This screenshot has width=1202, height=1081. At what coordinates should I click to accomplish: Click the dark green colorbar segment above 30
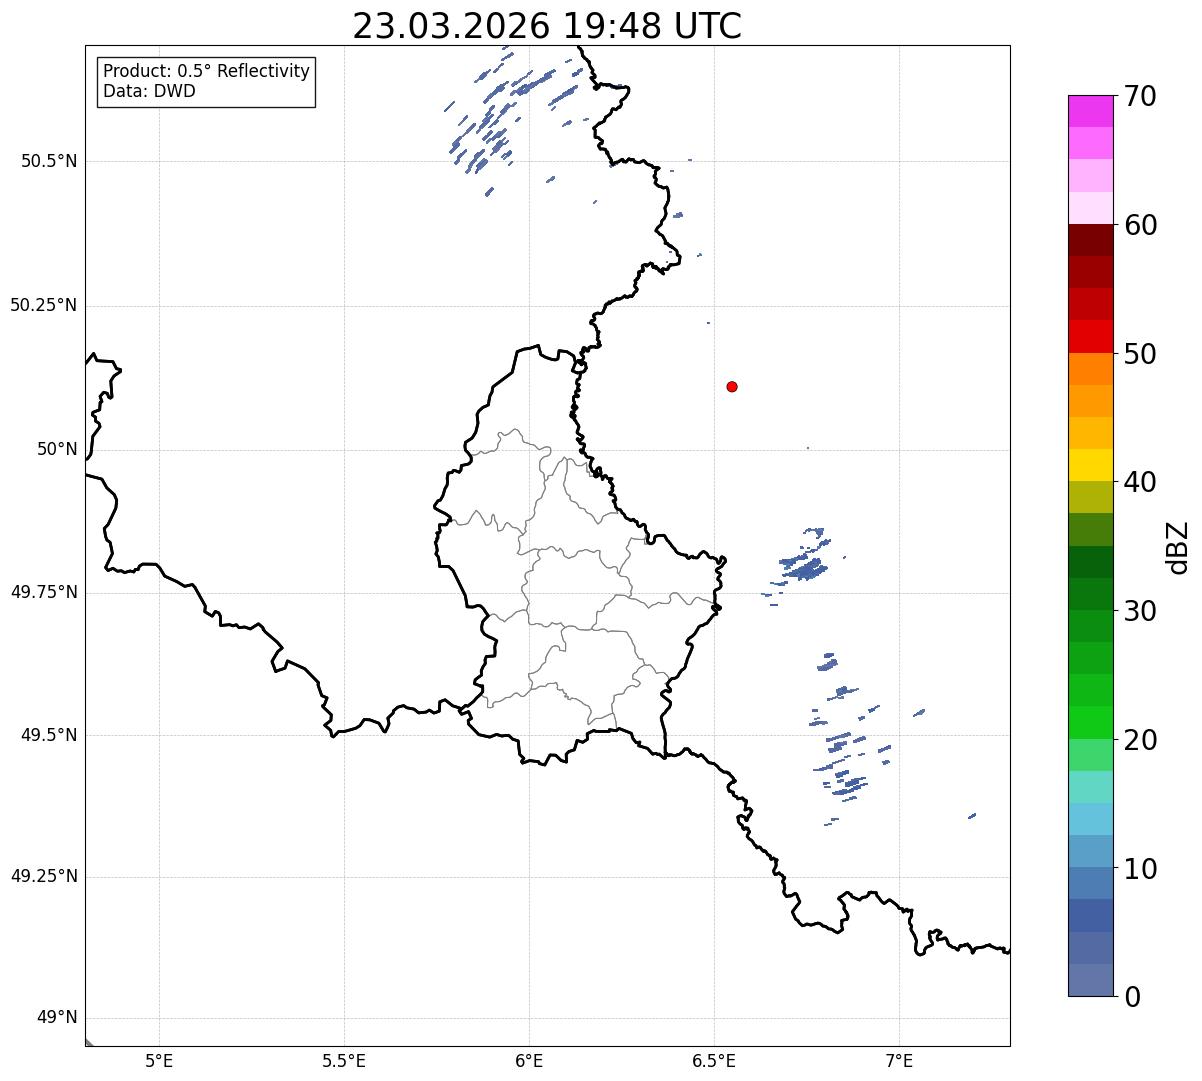tap(1090, 594)
